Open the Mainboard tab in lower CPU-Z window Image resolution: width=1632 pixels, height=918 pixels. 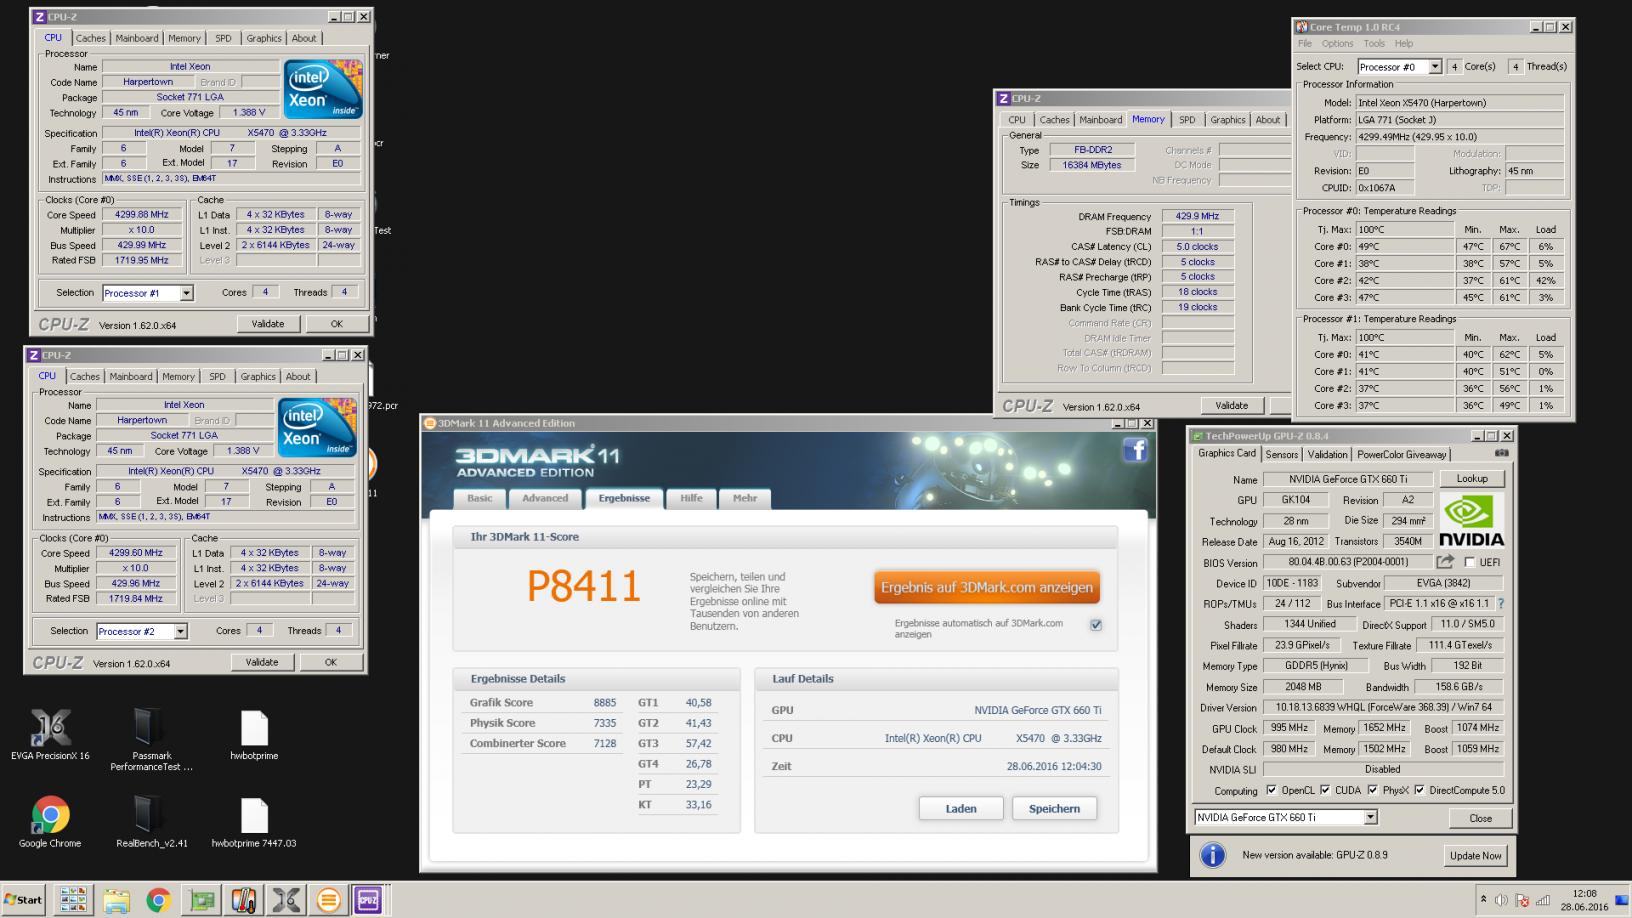pos(131,377)
